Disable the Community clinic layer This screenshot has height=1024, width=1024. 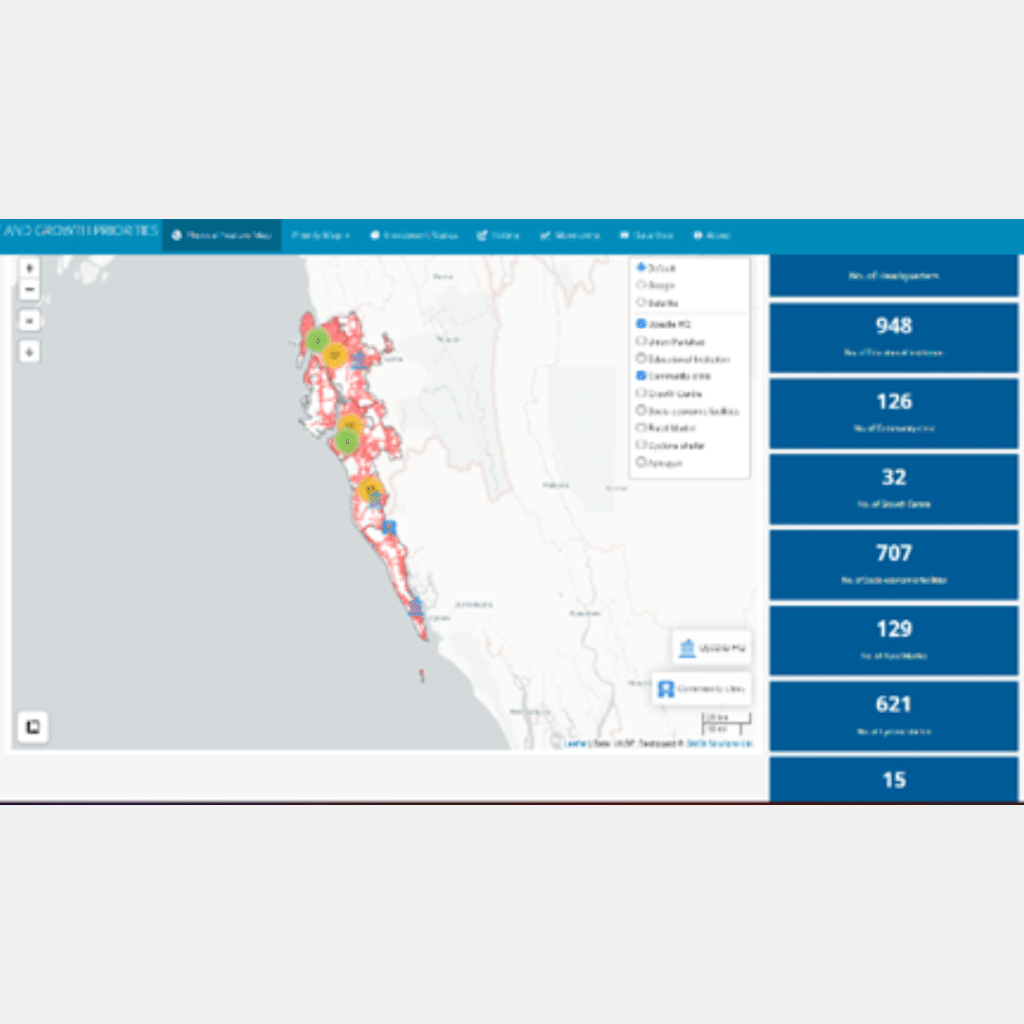tap(641, 376)
